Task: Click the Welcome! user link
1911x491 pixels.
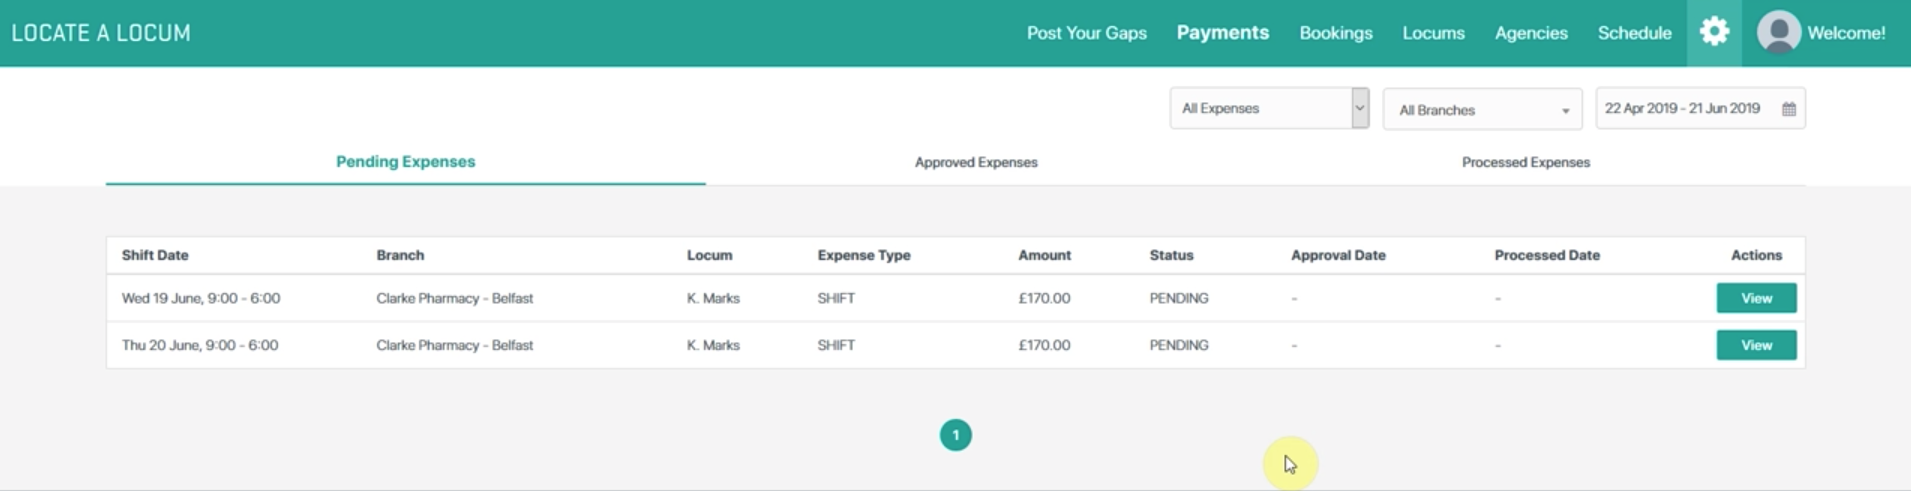Action: coord(1846,33)
